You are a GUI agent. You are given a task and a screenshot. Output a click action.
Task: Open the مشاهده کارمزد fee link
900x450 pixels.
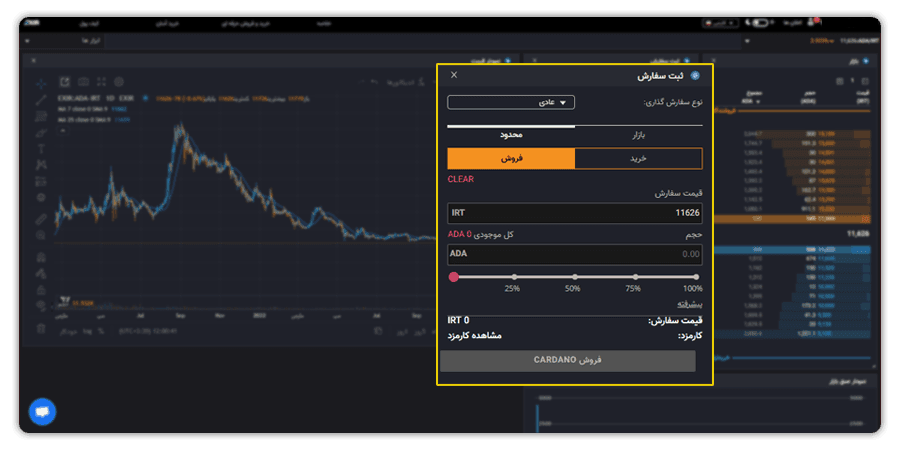[x=475, y=335]
